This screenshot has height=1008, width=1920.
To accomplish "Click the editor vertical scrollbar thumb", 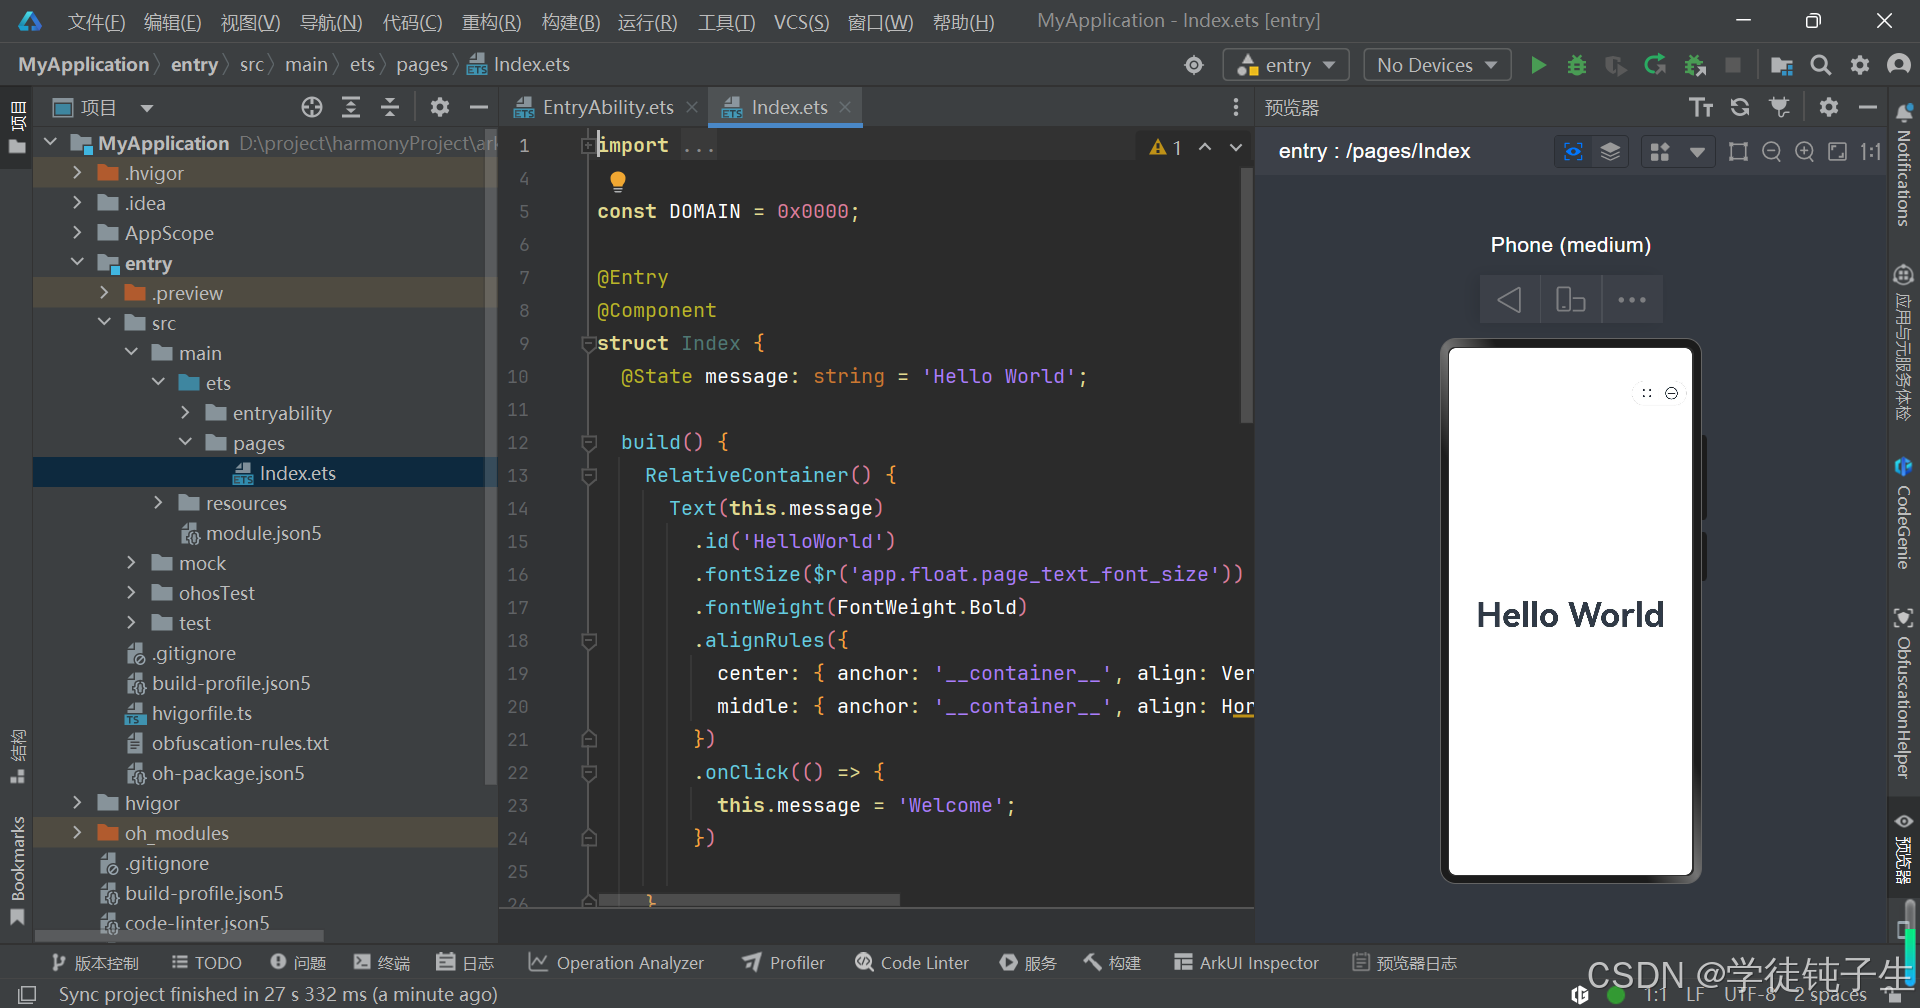I will 1246,295.
